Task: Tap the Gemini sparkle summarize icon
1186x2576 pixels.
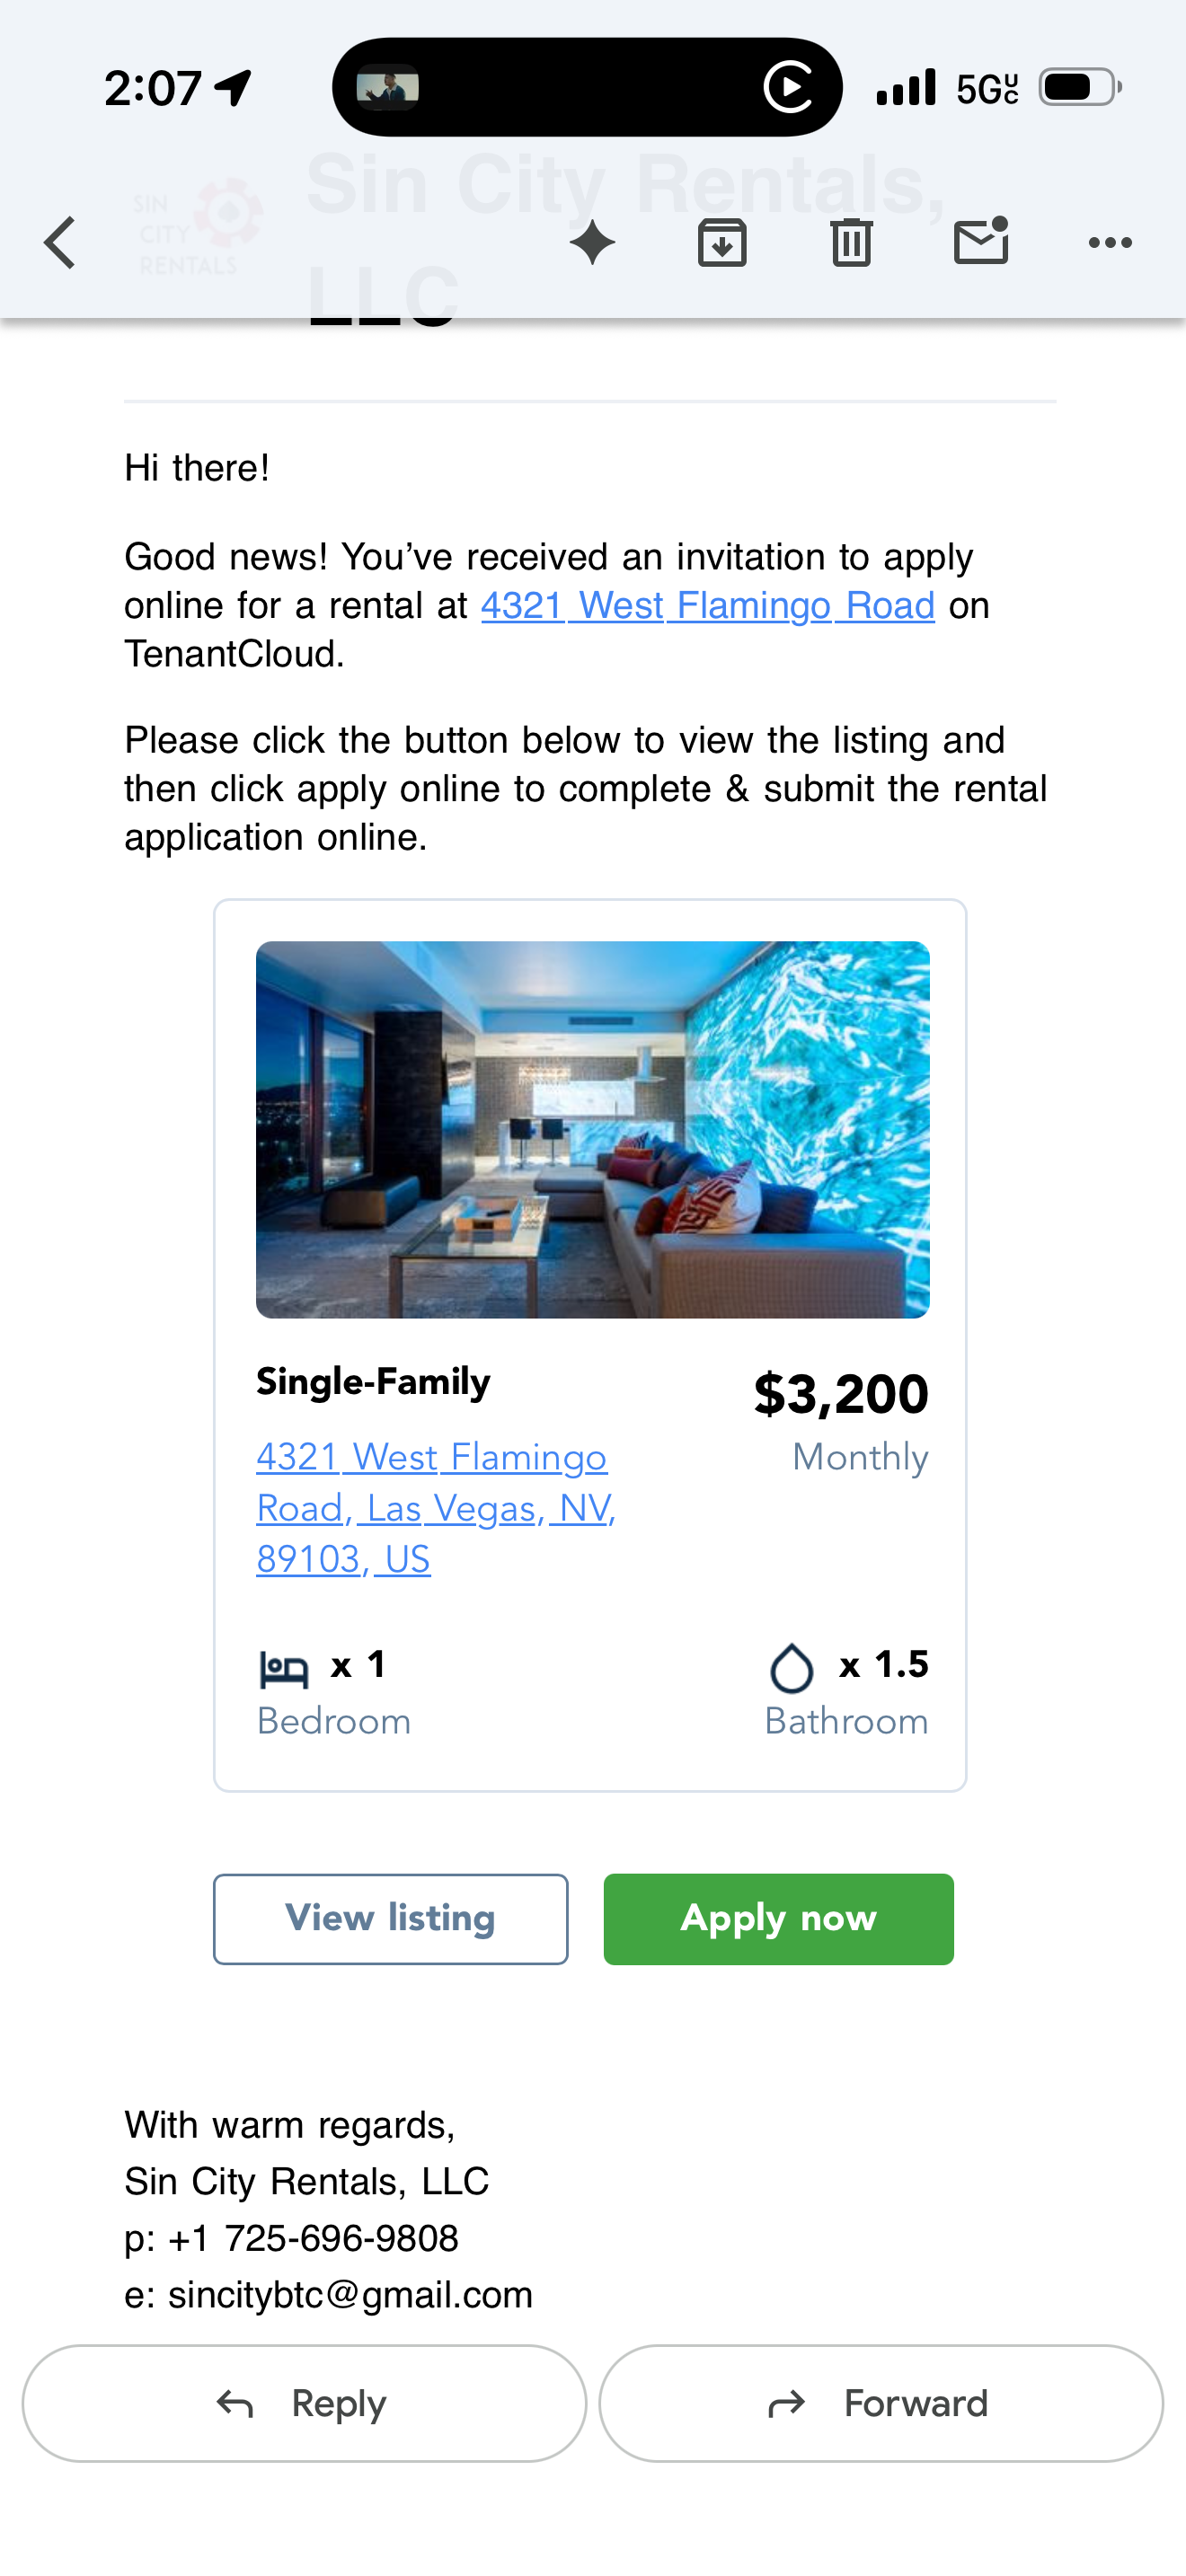Action: click(x=592, y=243)
